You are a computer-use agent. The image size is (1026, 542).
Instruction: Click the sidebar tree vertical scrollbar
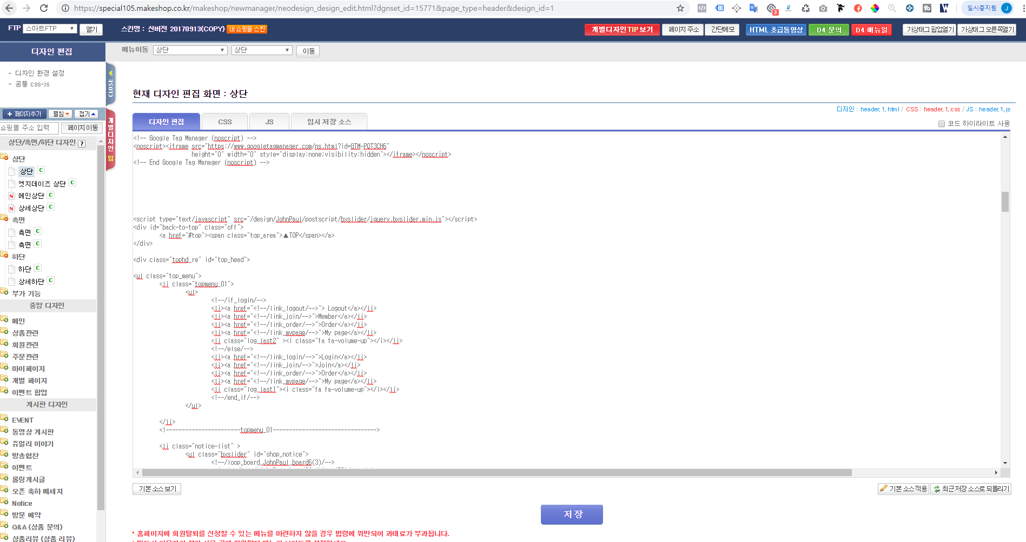tap(100, 327)
